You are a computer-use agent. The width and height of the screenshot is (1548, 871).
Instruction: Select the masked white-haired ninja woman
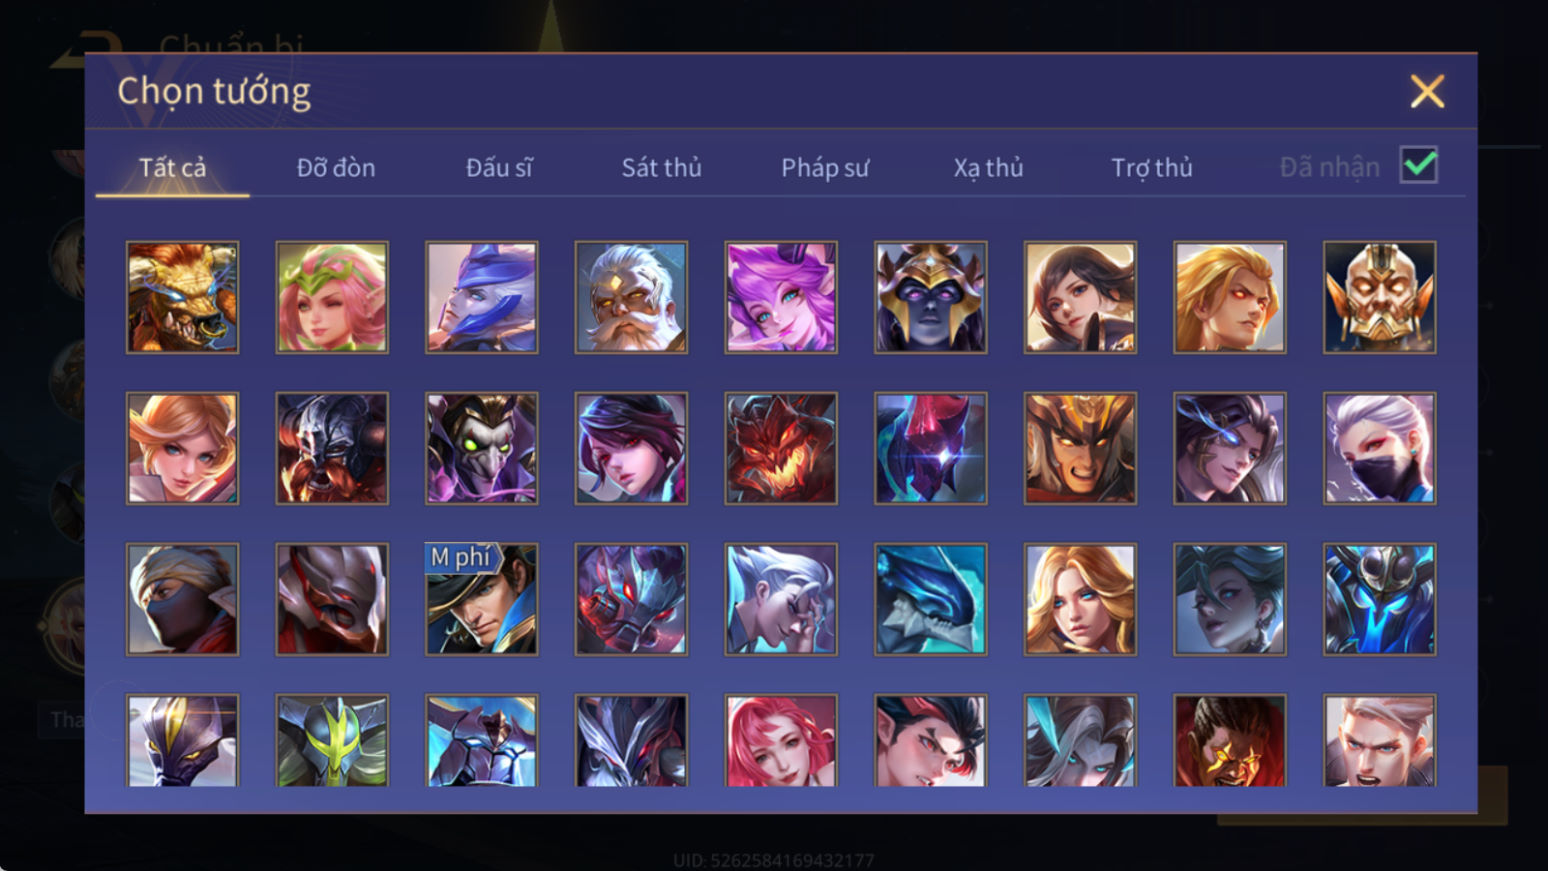point(1379,448)
